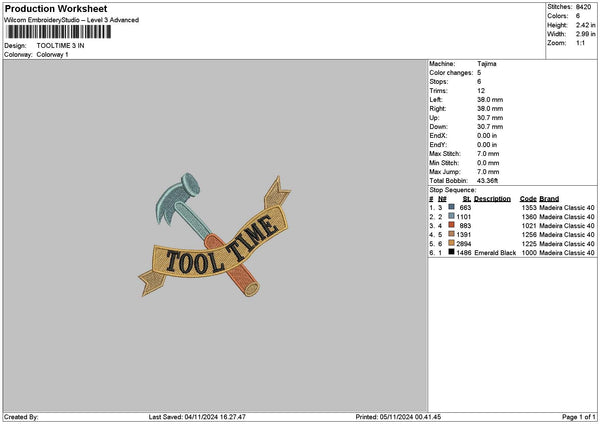Click stitch count '2894' in stop sequence

(464, 244)
